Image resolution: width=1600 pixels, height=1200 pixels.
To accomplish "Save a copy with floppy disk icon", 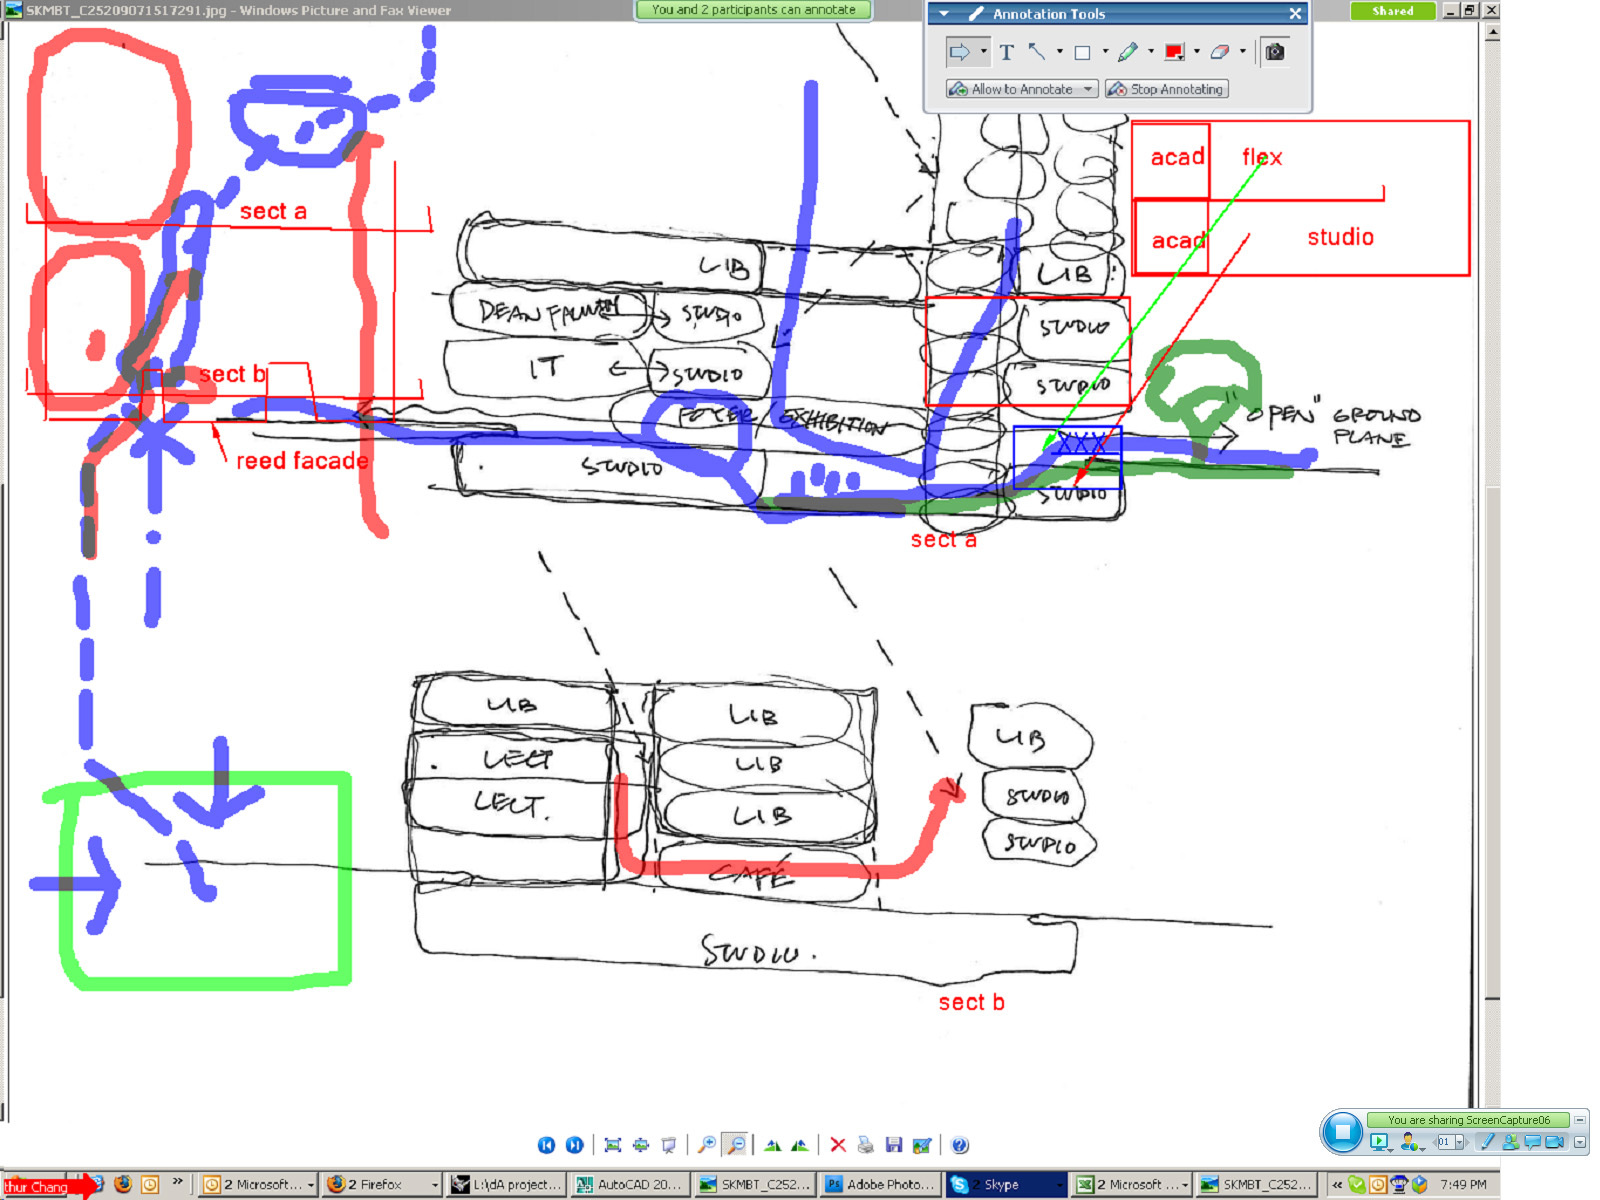I will click(894, 1145).
